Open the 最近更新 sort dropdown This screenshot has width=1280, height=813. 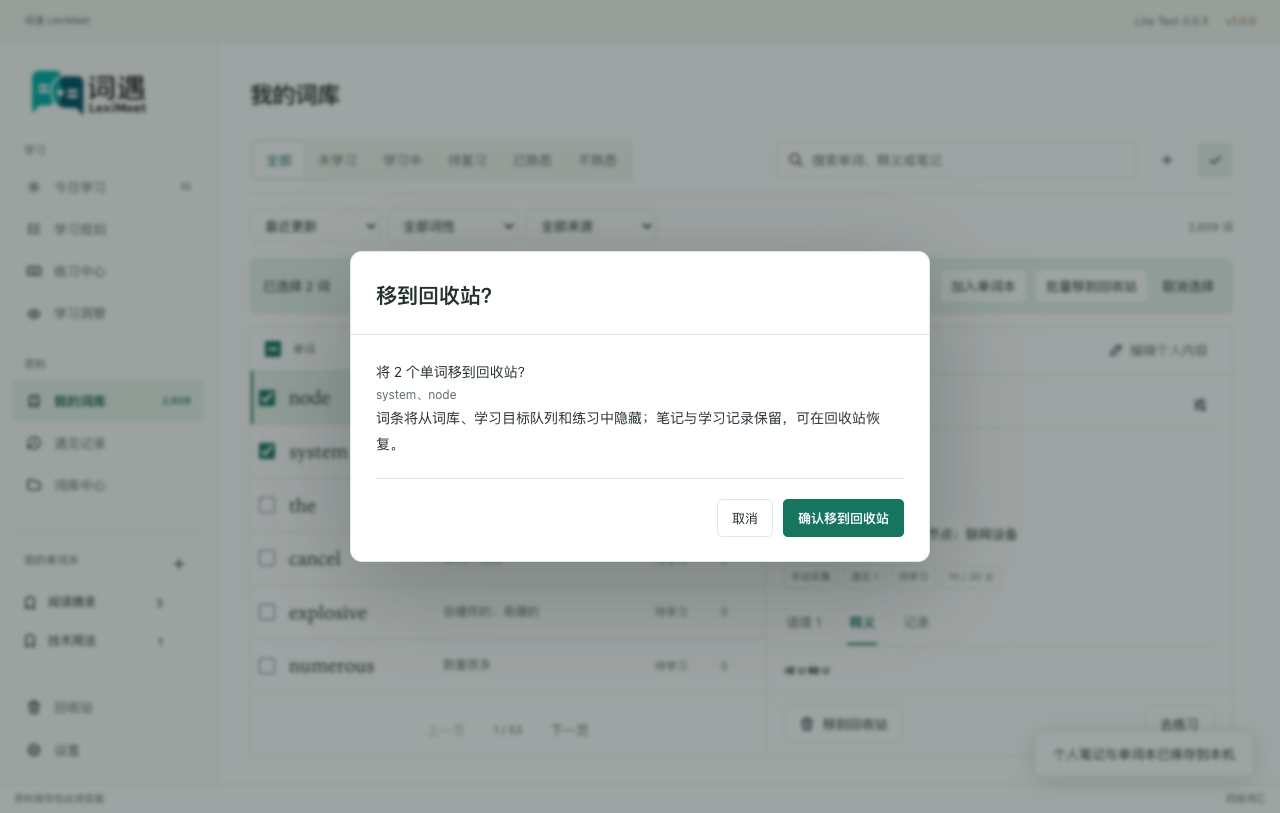click(x=317, y=227)
